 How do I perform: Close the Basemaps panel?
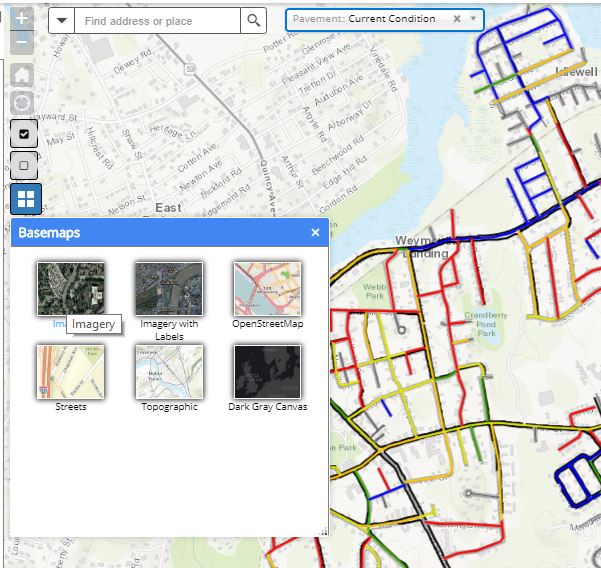pyautogui.click(x=315, y=232)
